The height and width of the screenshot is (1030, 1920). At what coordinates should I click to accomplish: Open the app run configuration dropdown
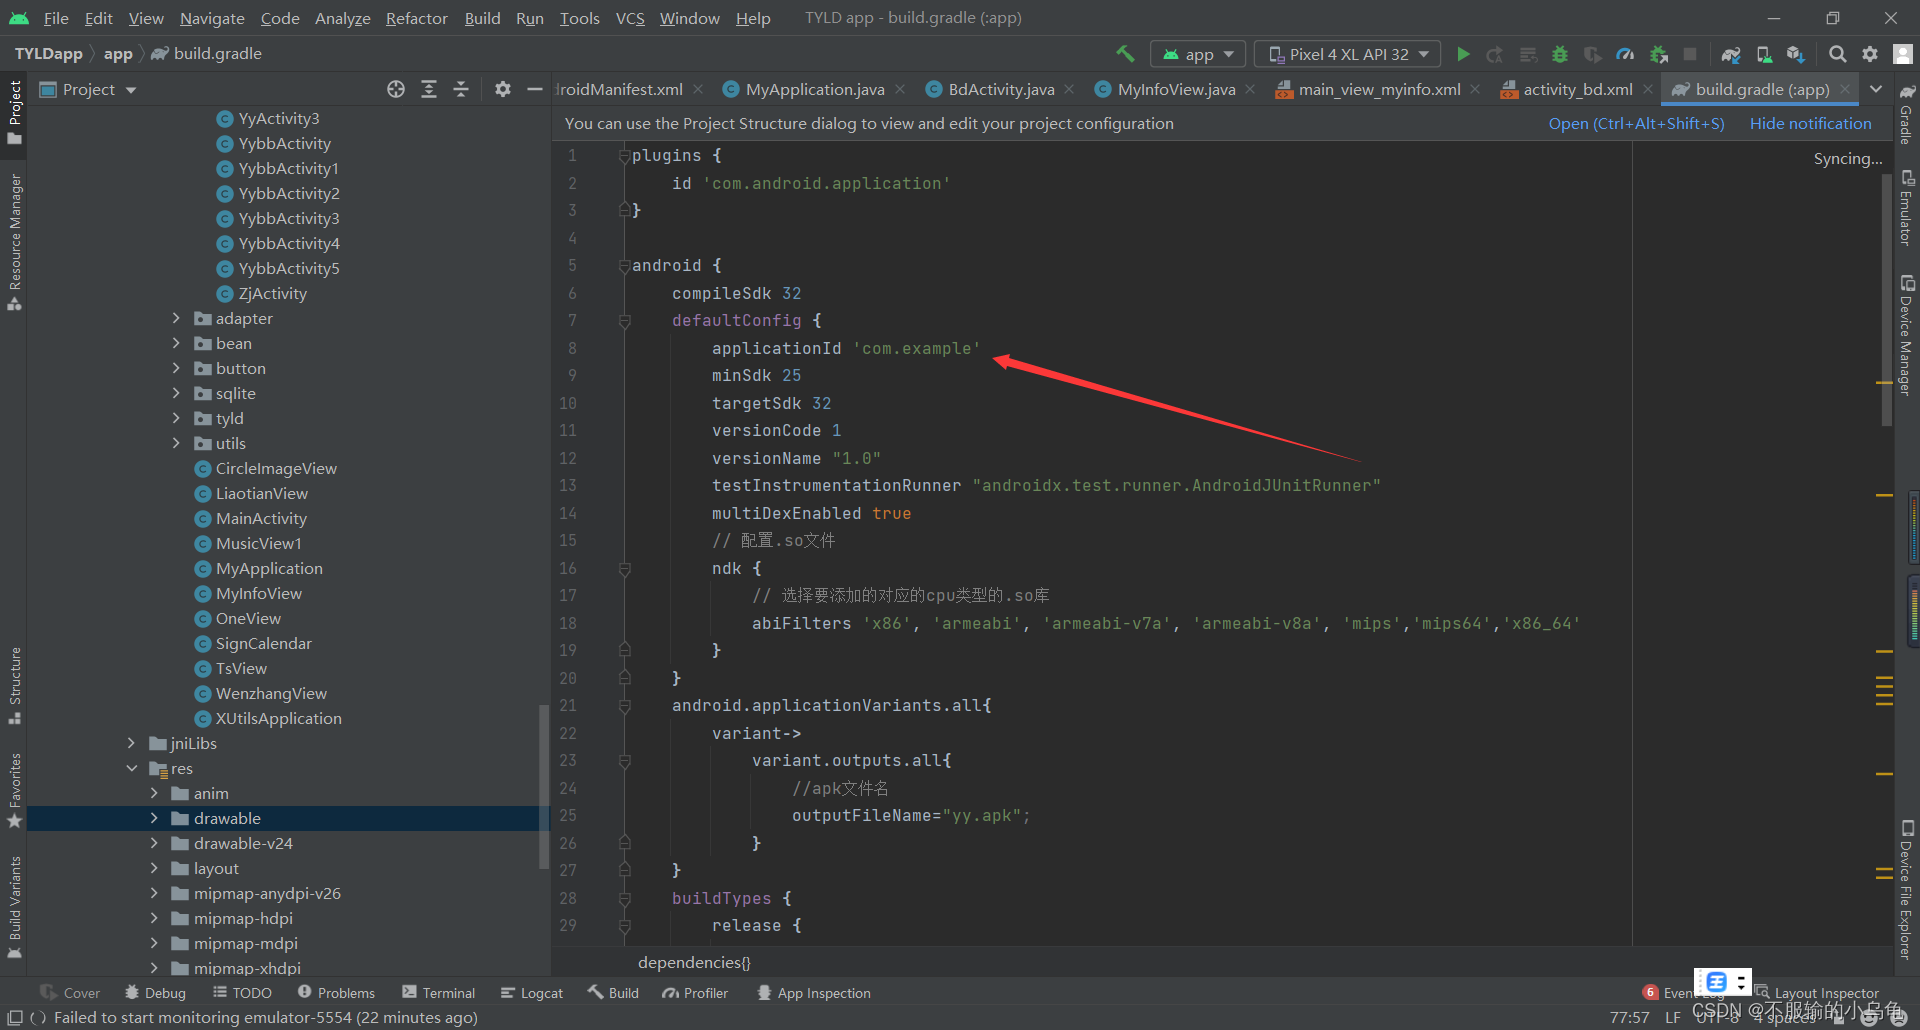(x=1198, y=54)
